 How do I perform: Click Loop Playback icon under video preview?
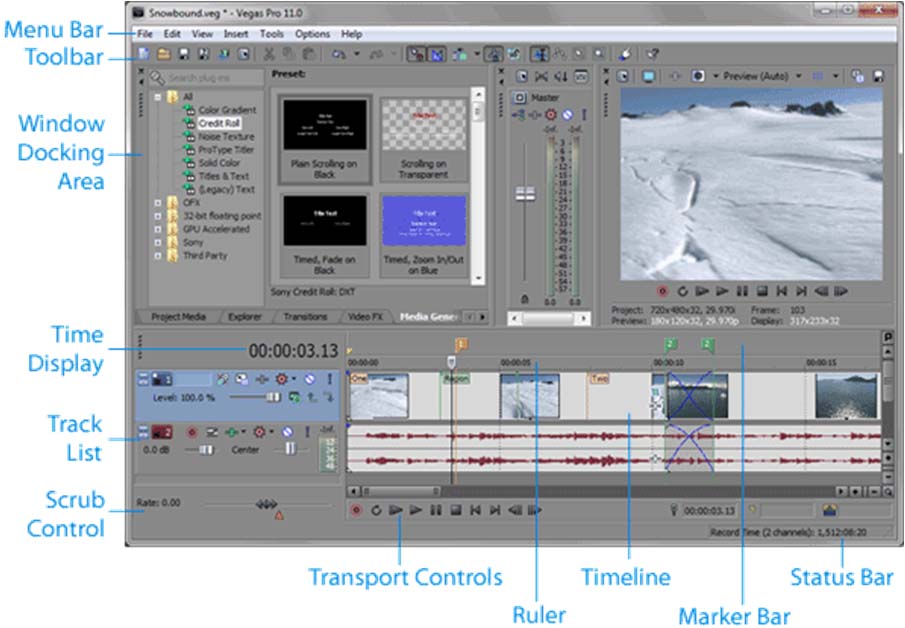[682, 291]
